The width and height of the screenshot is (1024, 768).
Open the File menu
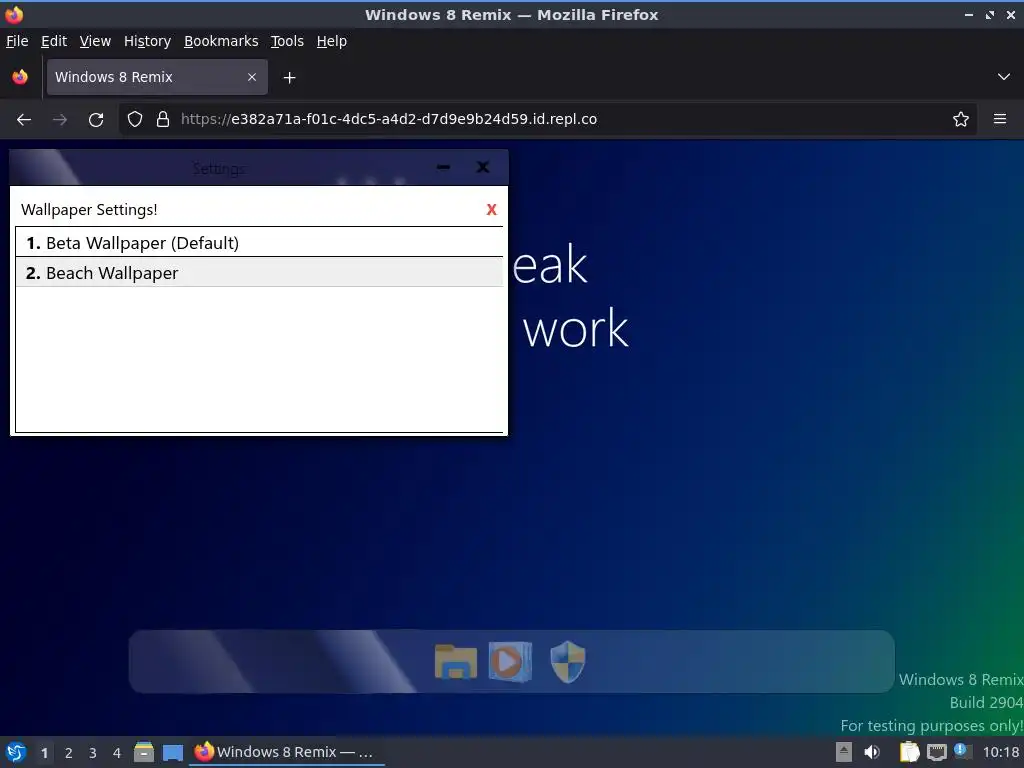(17, 41)
